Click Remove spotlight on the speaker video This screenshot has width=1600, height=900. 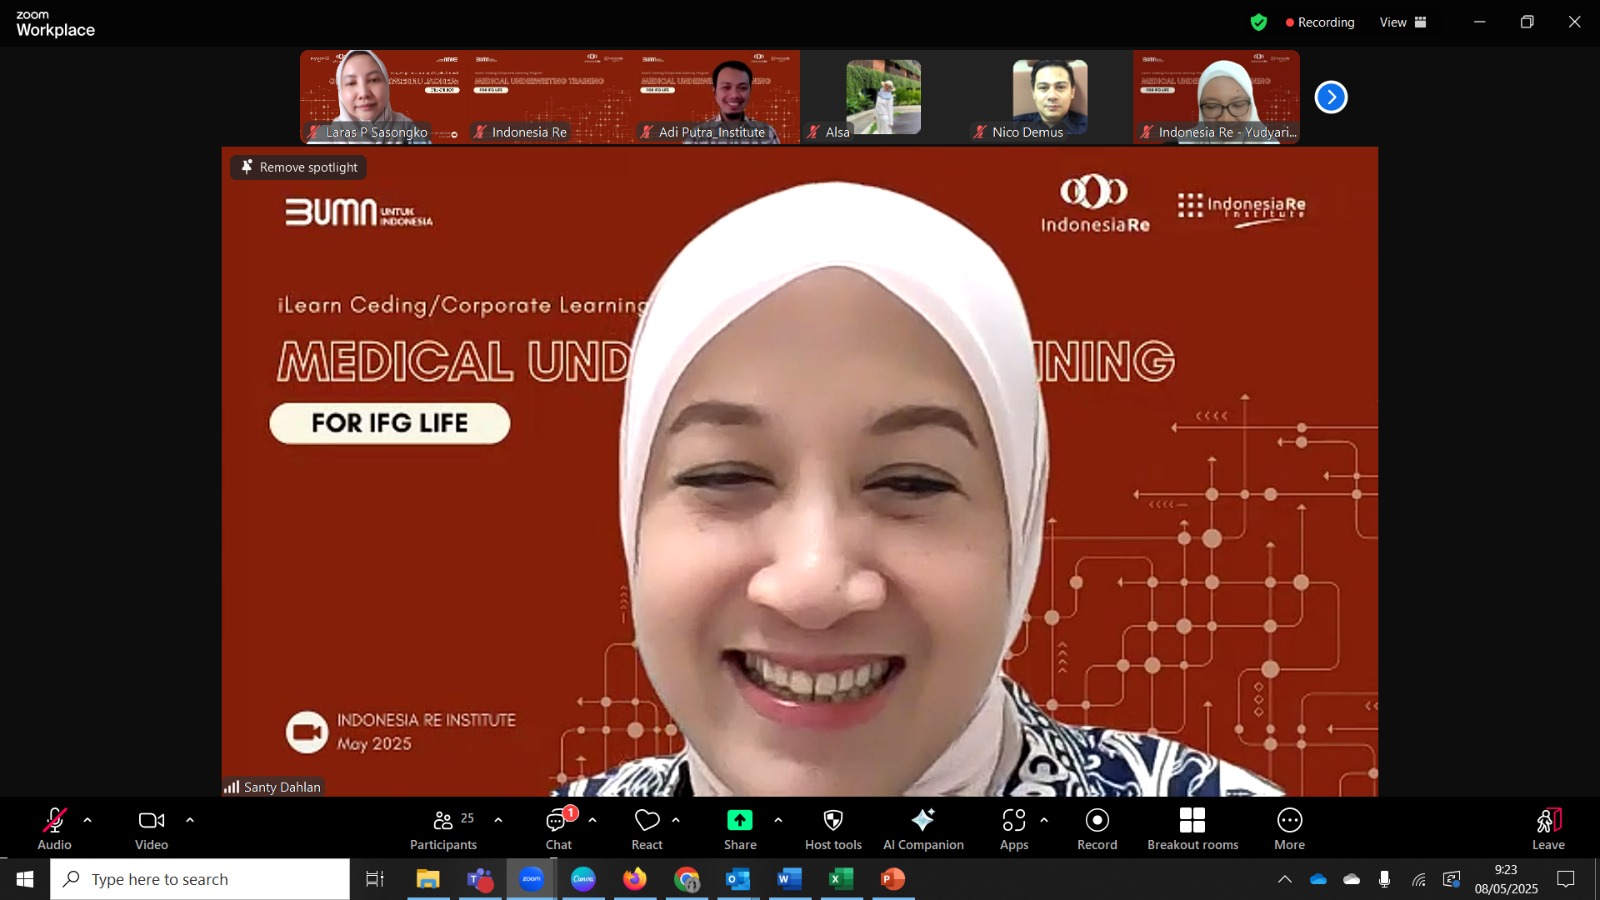tap(299, 167)
